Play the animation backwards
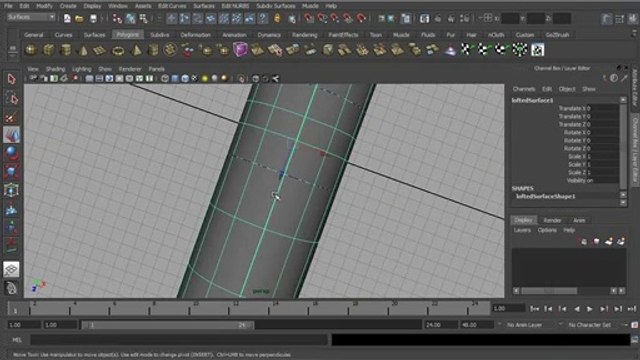The image size is (640, 360). 576,309
